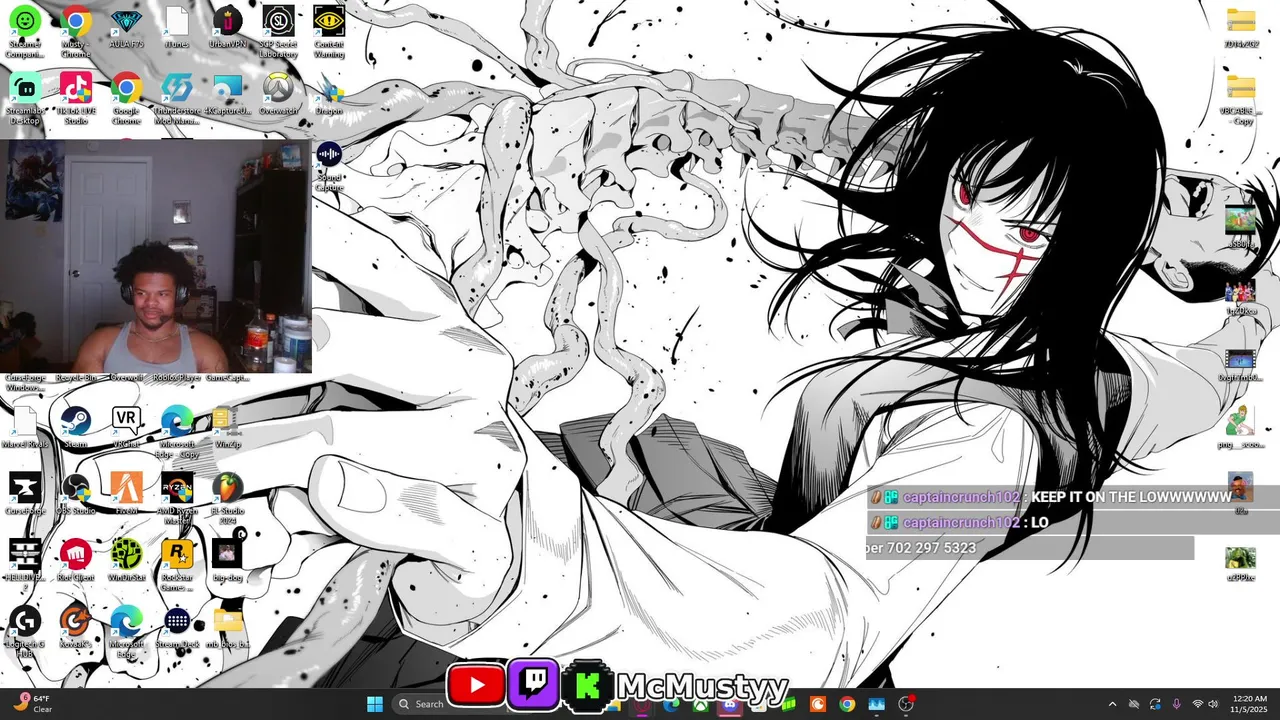The image size is (1280, 720).
Task: Launch the Streamlabs Desktop shortcut
Action: 24,98
